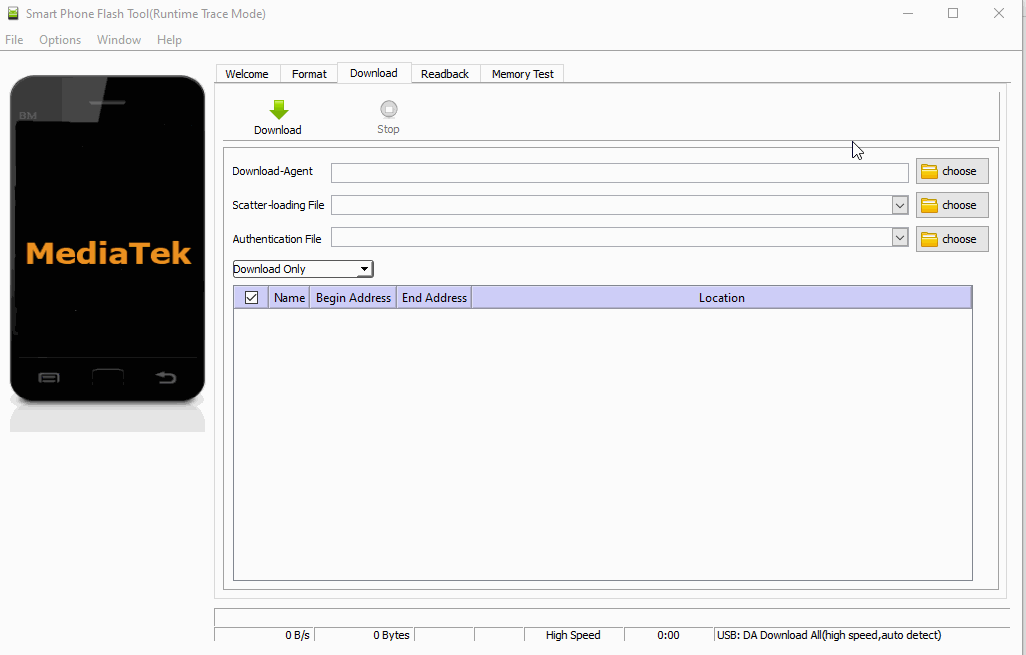Open the Options menu
This screenshot has height=655, width=1026.
click(60, 40)
